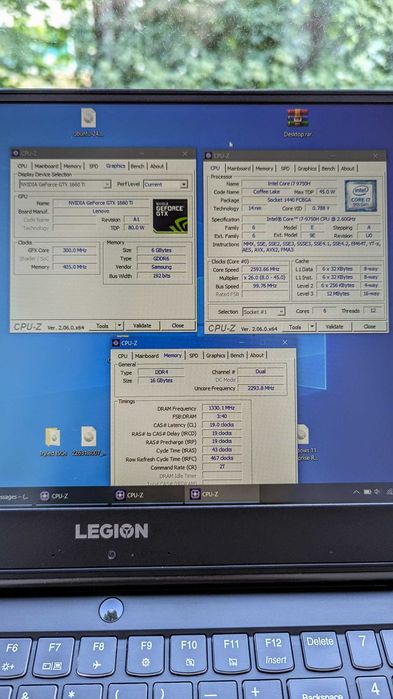Image resolution: width=393 pixels, height=699 pixels.
Task: Click the Channel # Dual value
Action: [261, 372]
